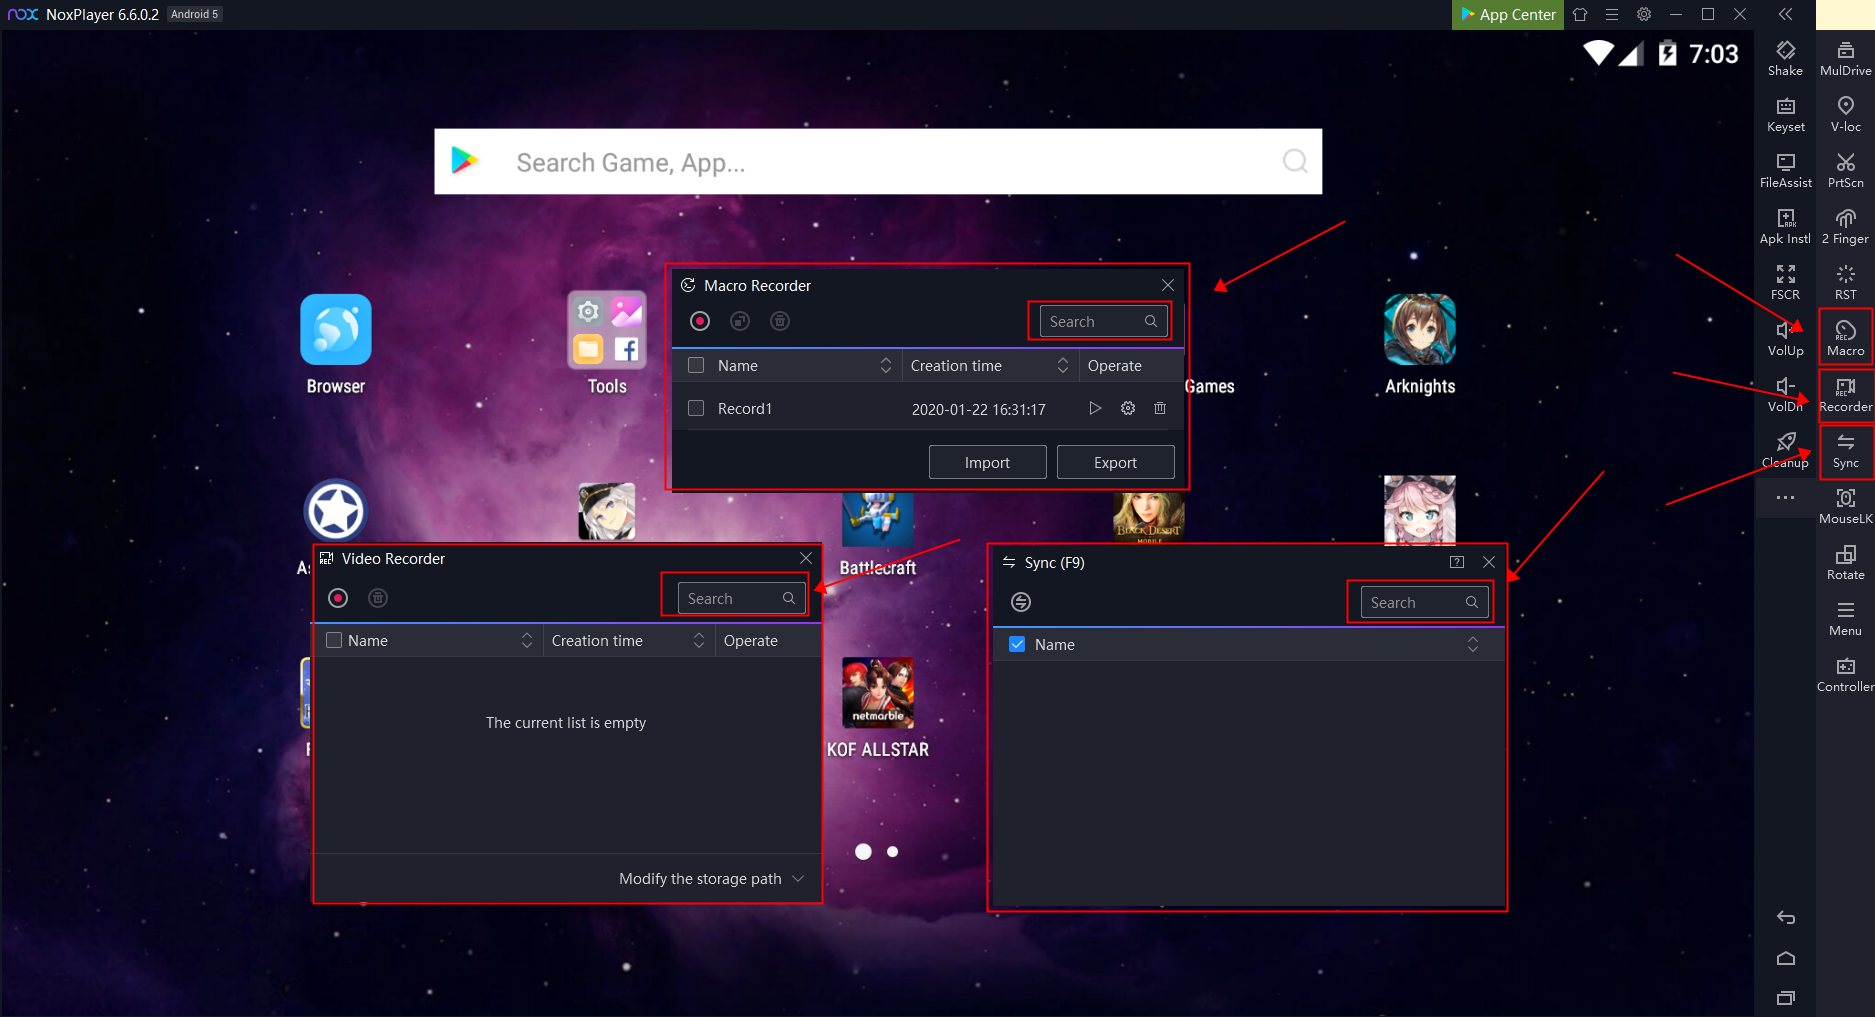Click the Shake sidebar icon
1875x1017 pixels.
pyautogui.click(x=1785, y=57)
